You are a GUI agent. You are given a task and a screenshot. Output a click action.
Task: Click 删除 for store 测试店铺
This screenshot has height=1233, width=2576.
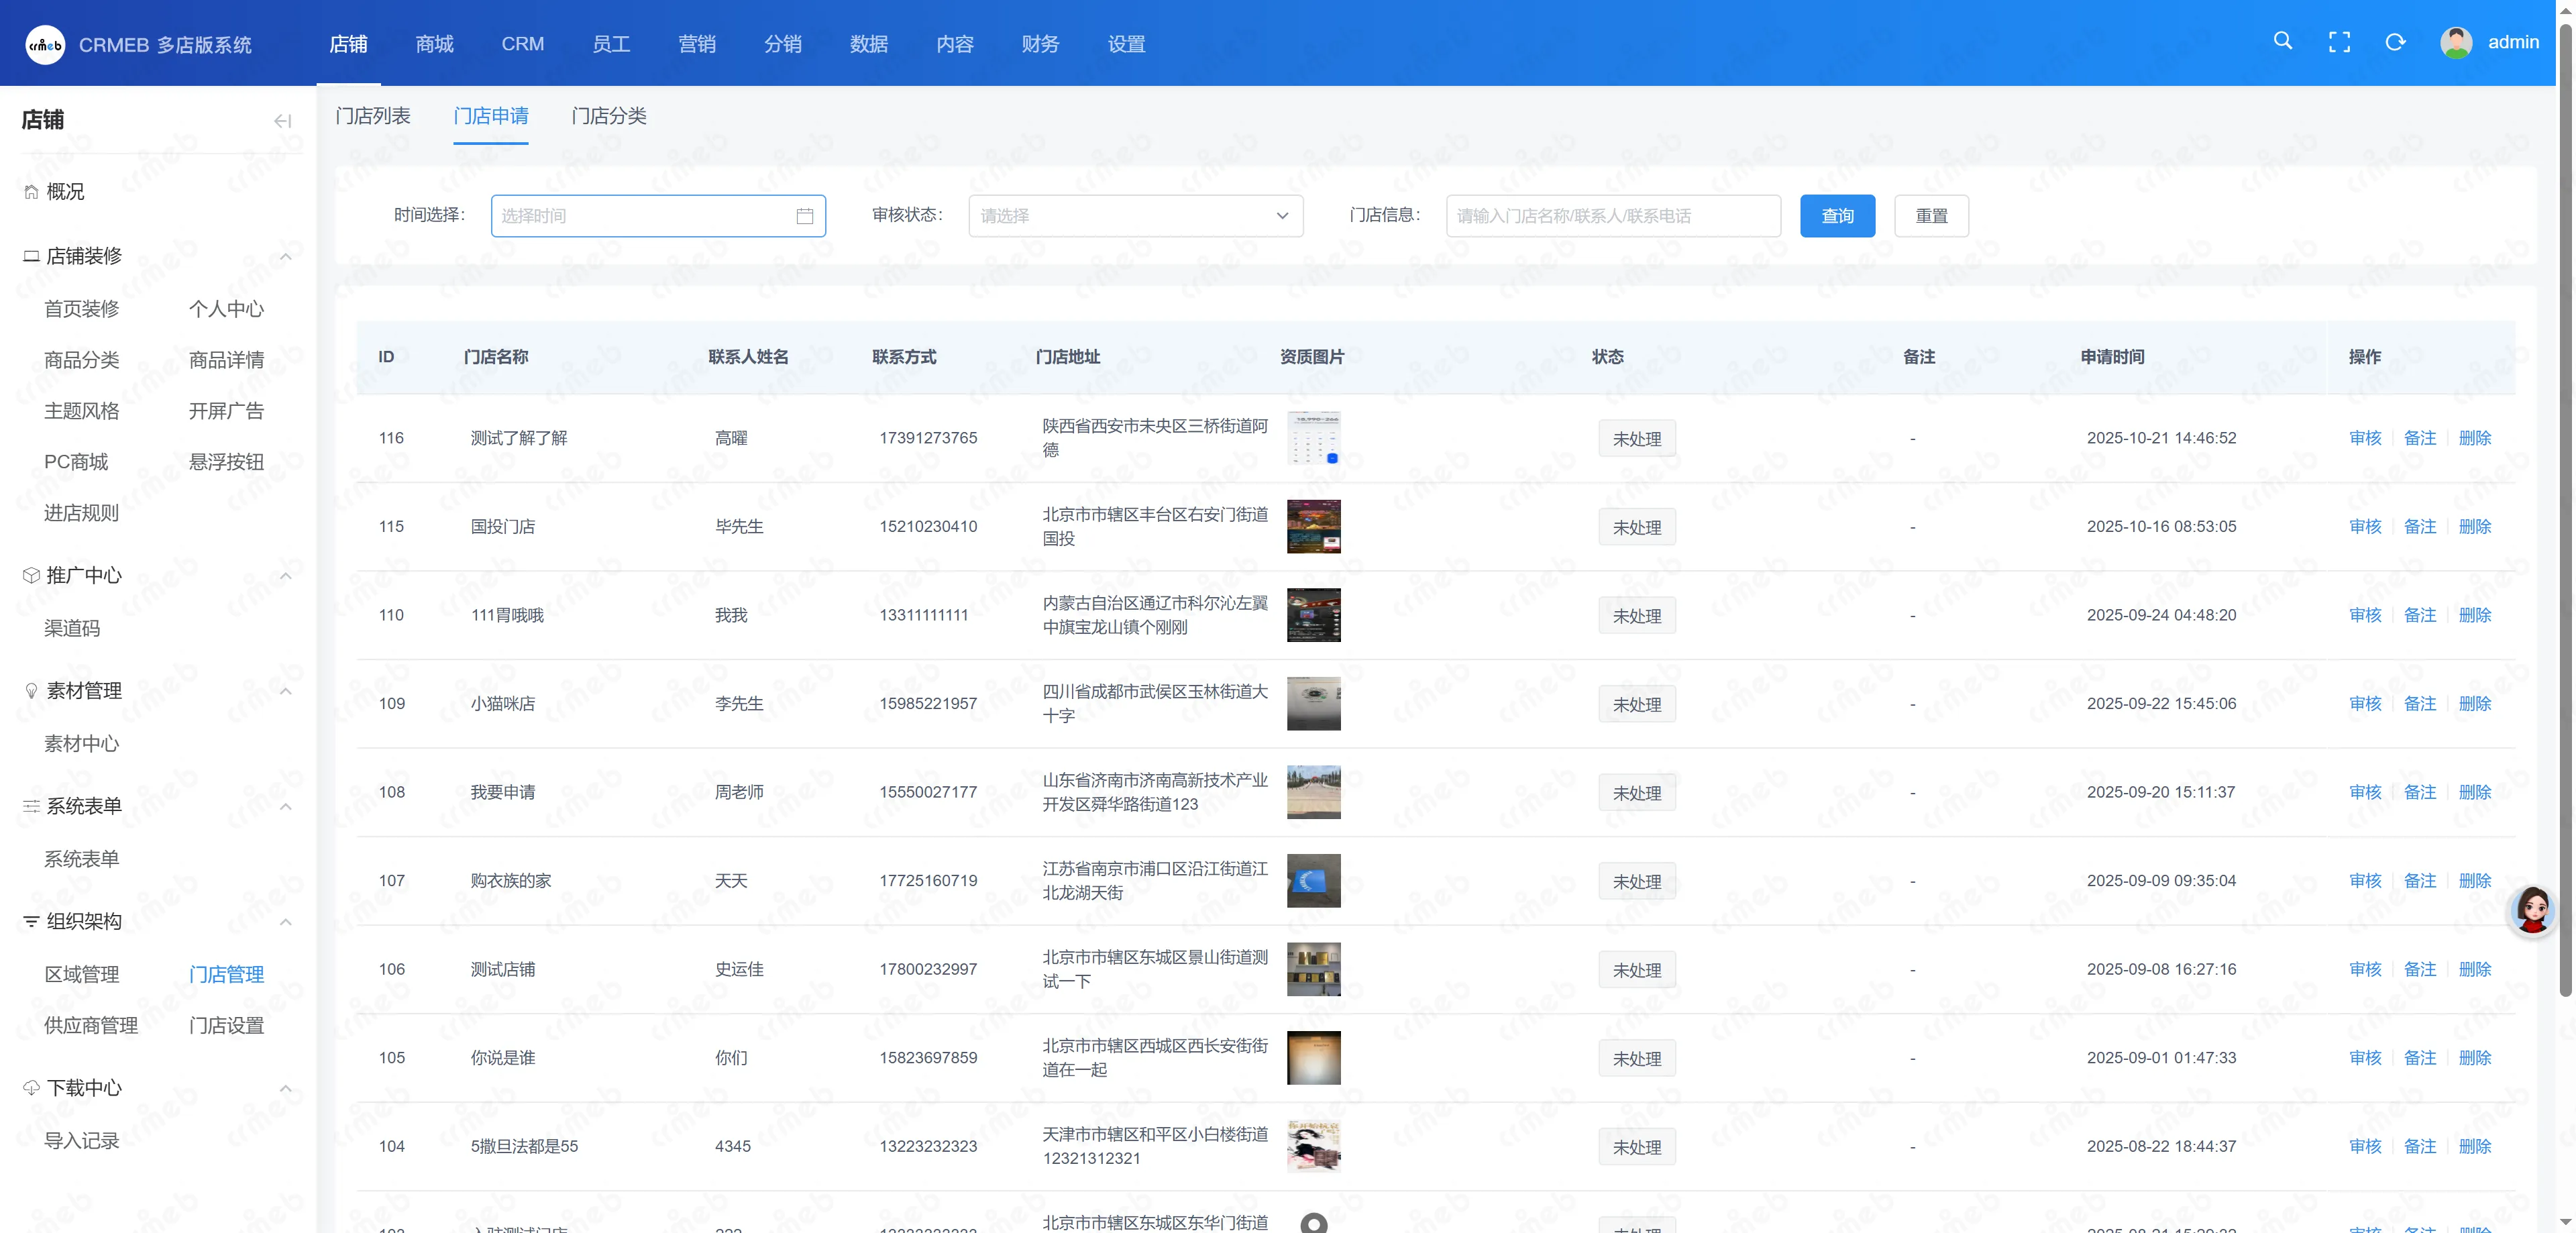click(x=2474, y=969)
